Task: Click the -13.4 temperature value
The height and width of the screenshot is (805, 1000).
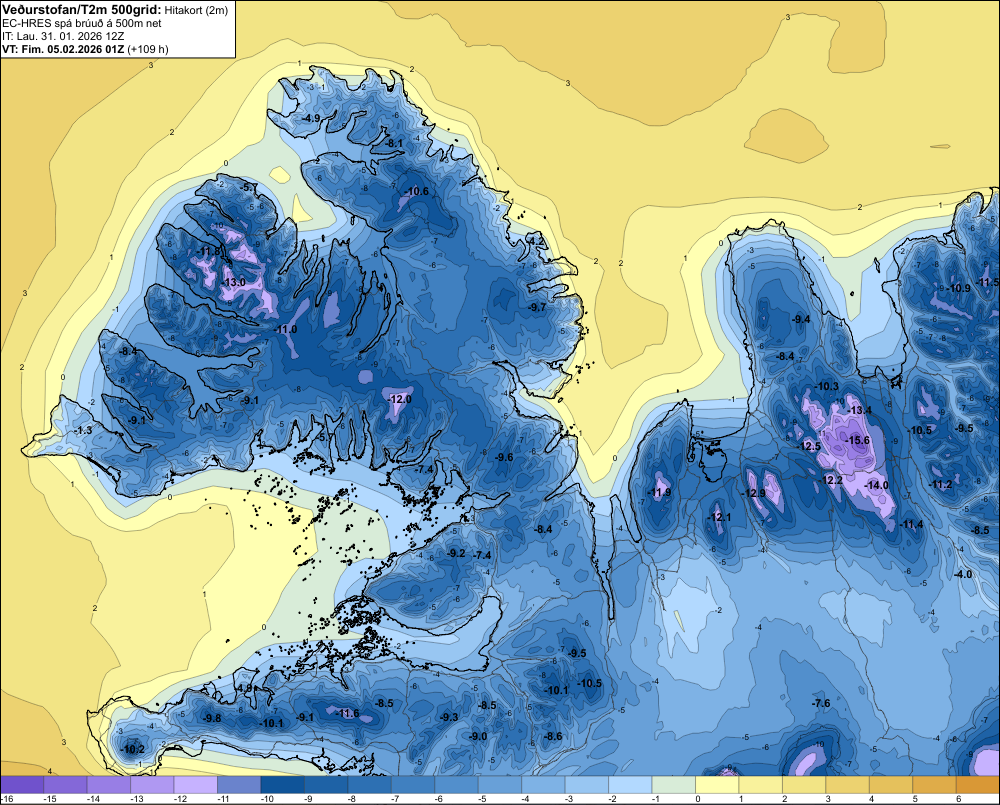Action: point(859,410)
